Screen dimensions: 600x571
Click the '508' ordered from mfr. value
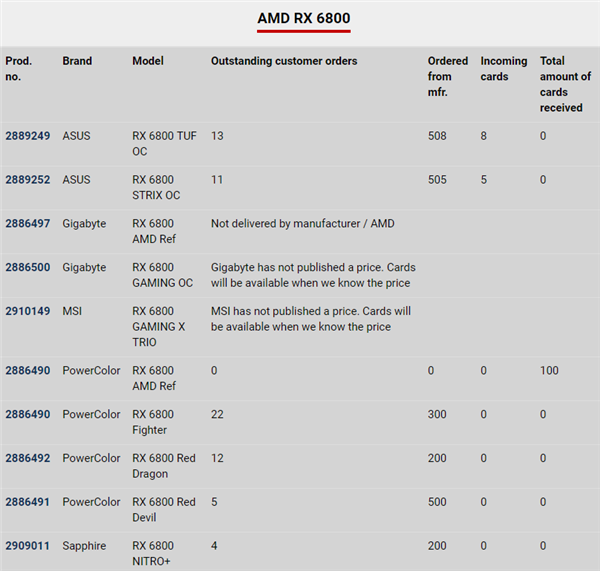pos(437,136)
